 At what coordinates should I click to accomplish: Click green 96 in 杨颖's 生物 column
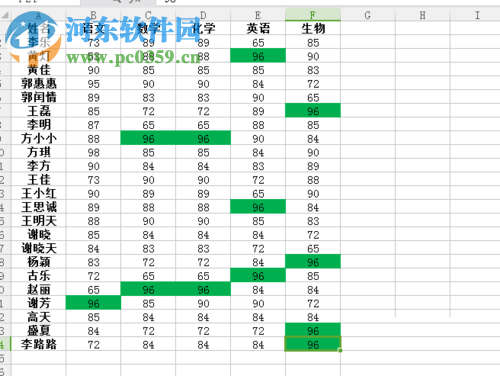tap(313, 262)
